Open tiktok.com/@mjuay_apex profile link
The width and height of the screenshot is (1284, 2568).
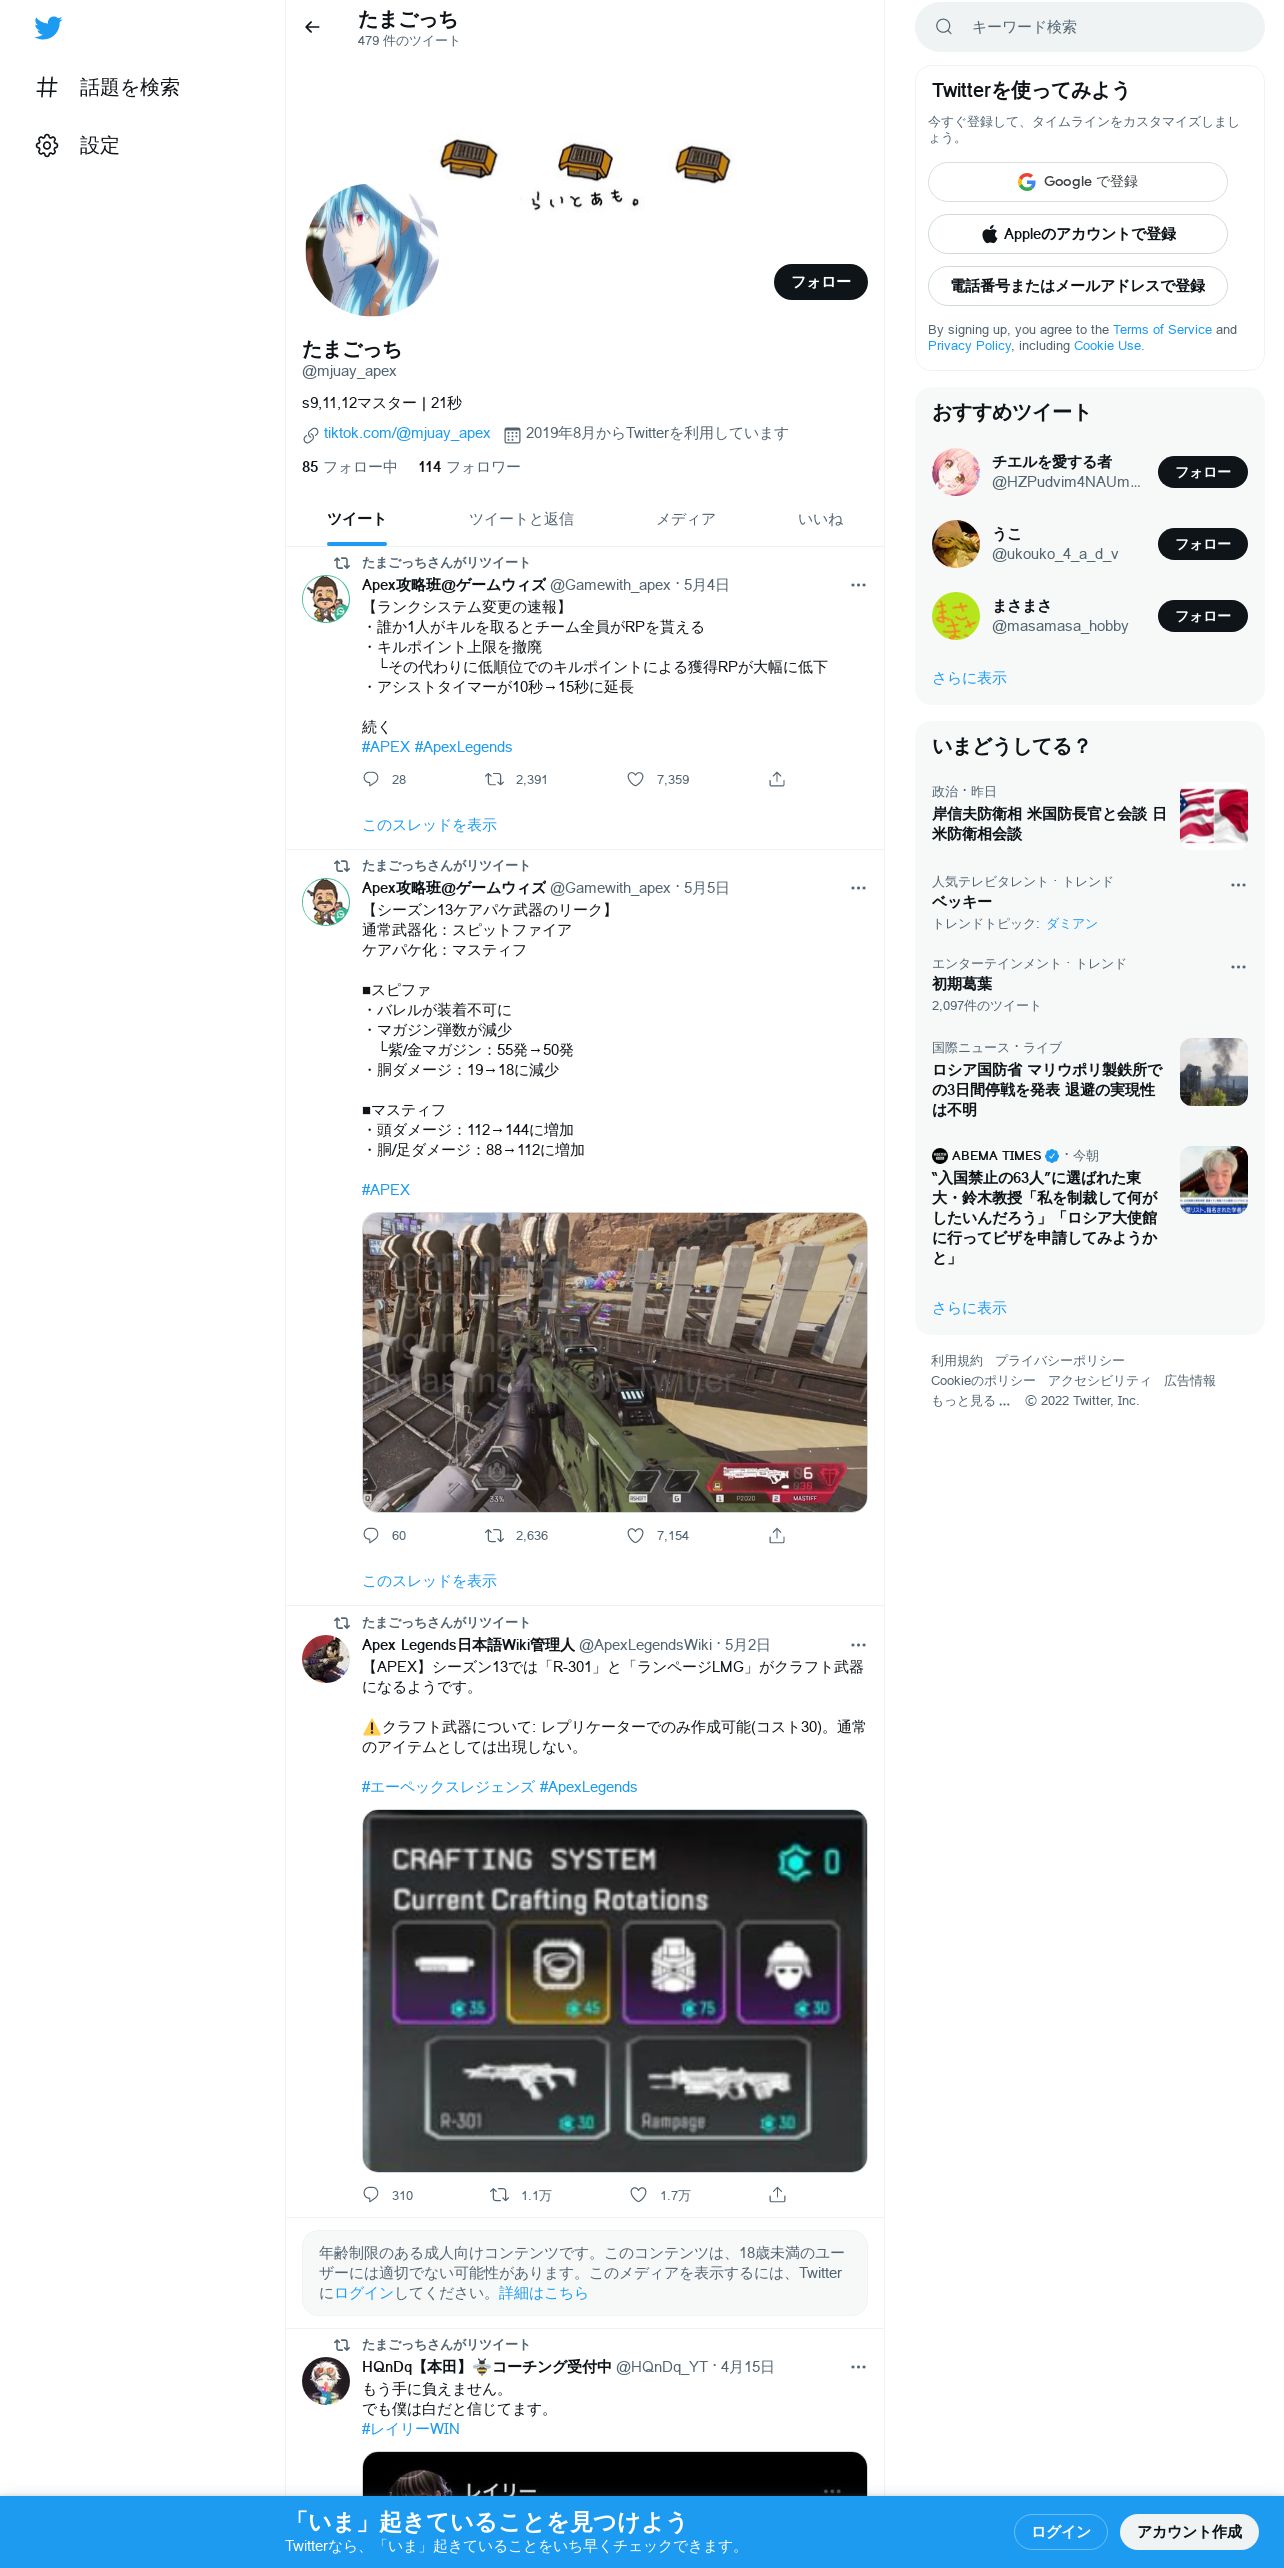pyautogui.click(x=407, y=433)
